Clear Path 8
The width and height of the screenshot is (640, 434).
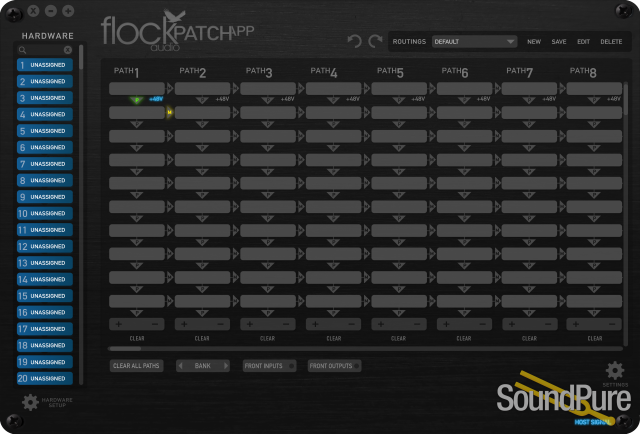tap(595, 338)
